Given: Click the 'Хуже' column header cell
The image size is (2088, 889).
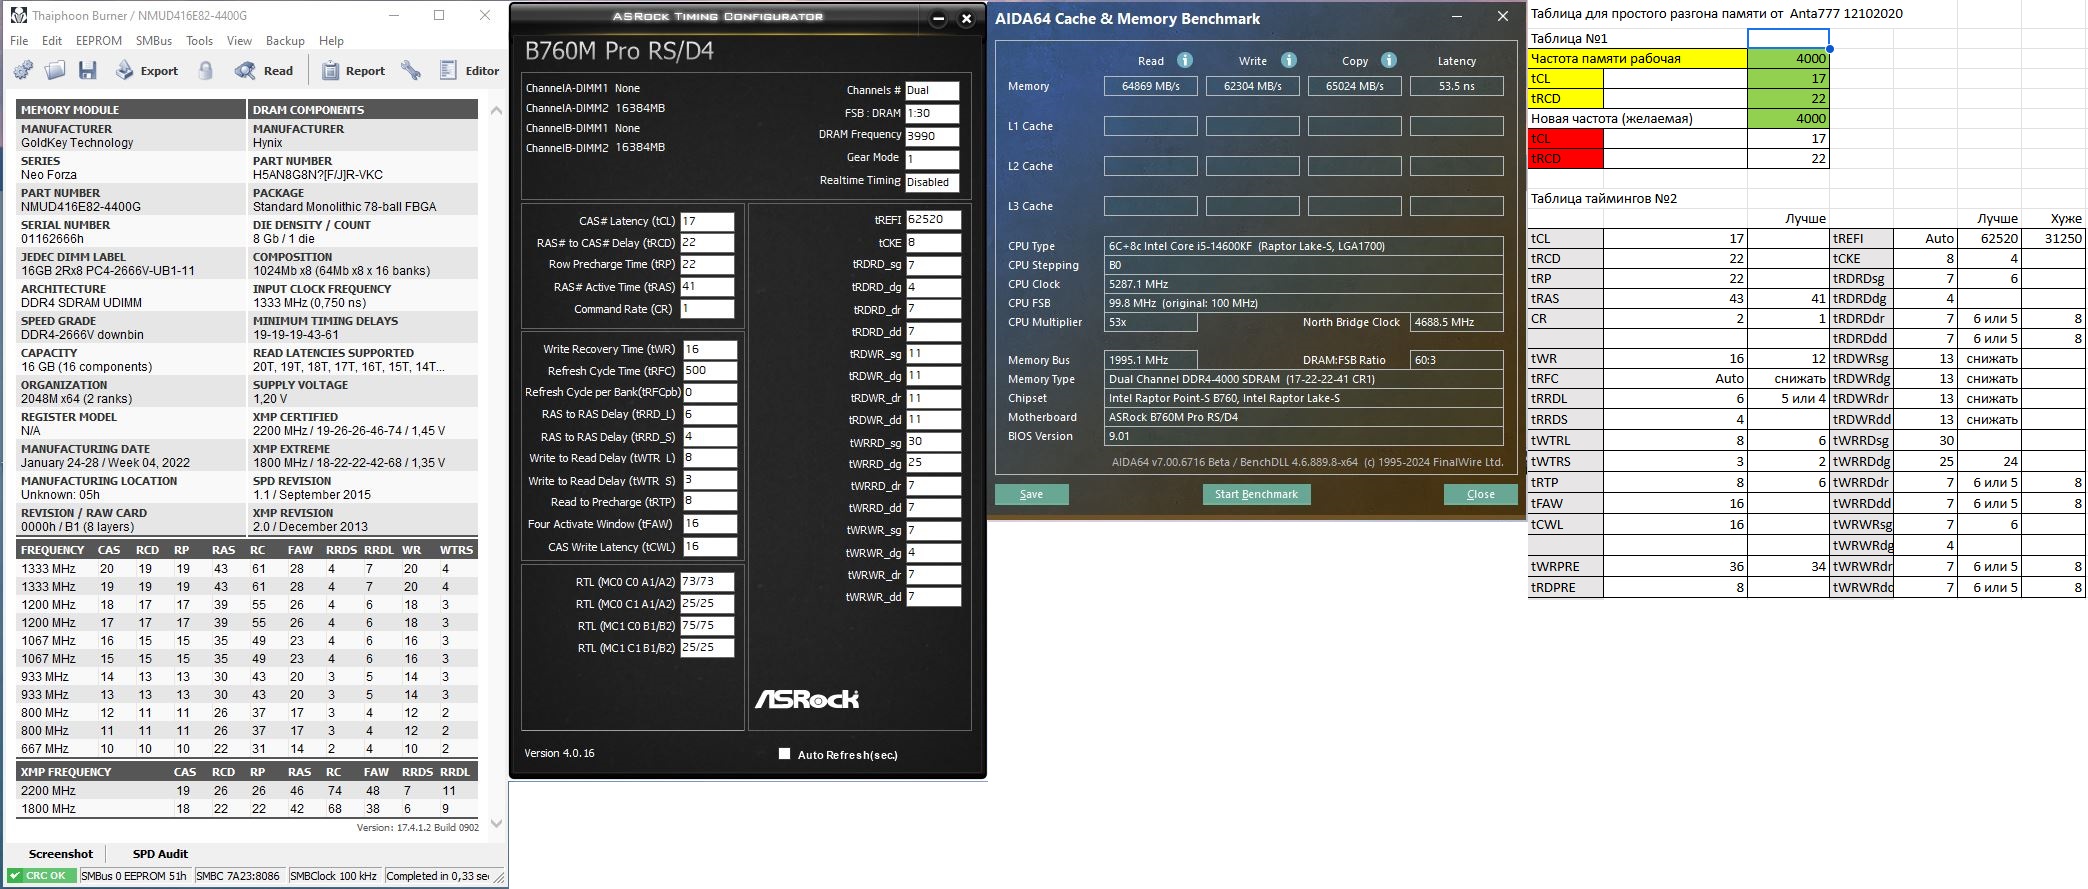Looking at the screenshot, I should 2055,218.
